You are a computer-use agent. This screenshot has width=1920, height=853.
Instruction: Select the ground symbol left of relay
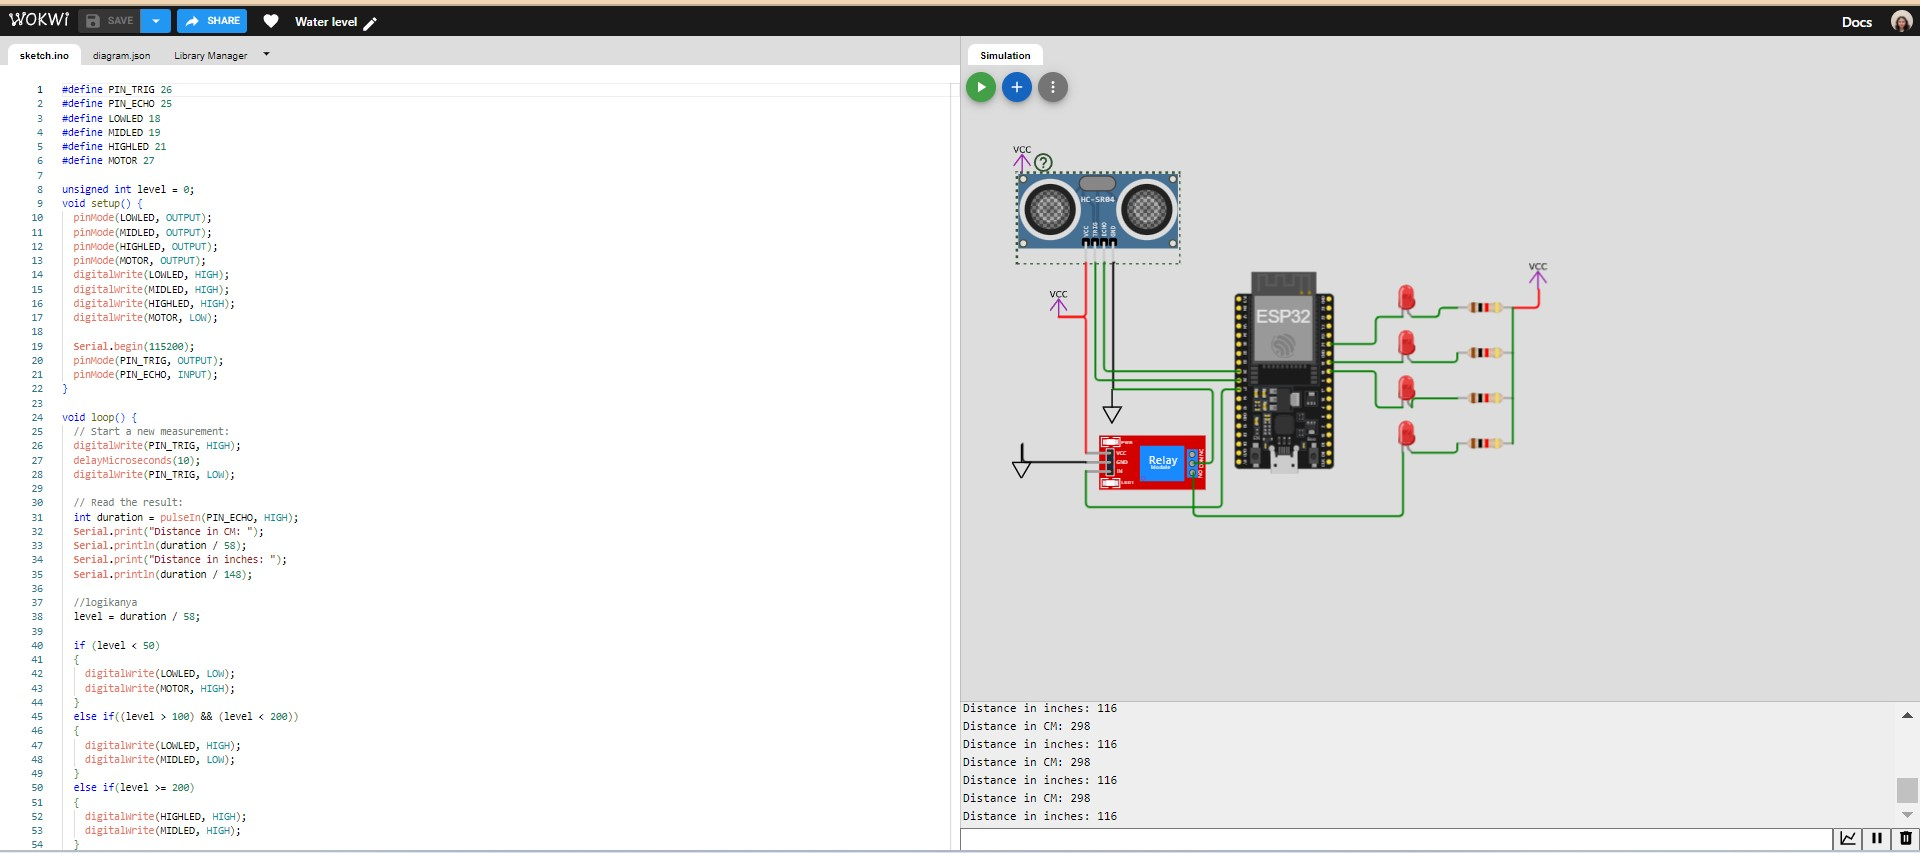1021,462
